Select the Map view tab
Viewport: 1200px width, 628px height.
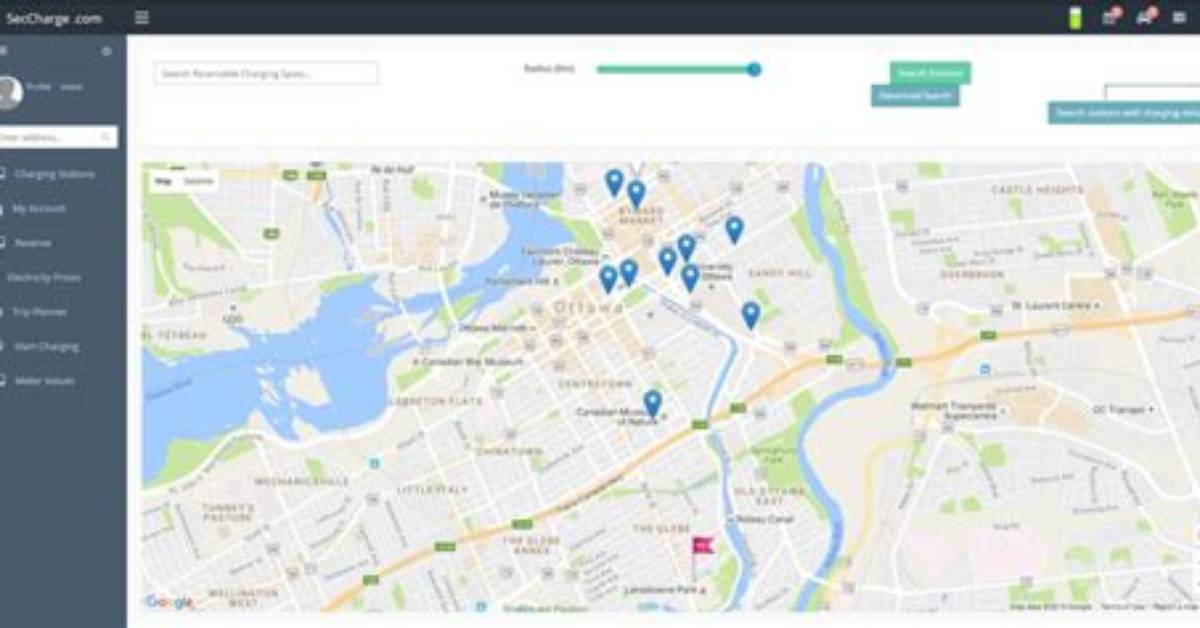163,181
